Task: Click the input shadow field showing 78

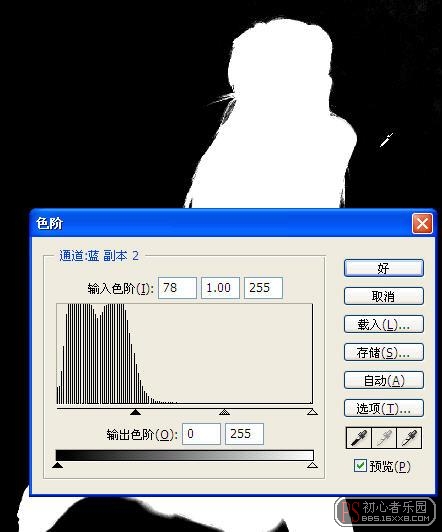Action: (177, 288)
